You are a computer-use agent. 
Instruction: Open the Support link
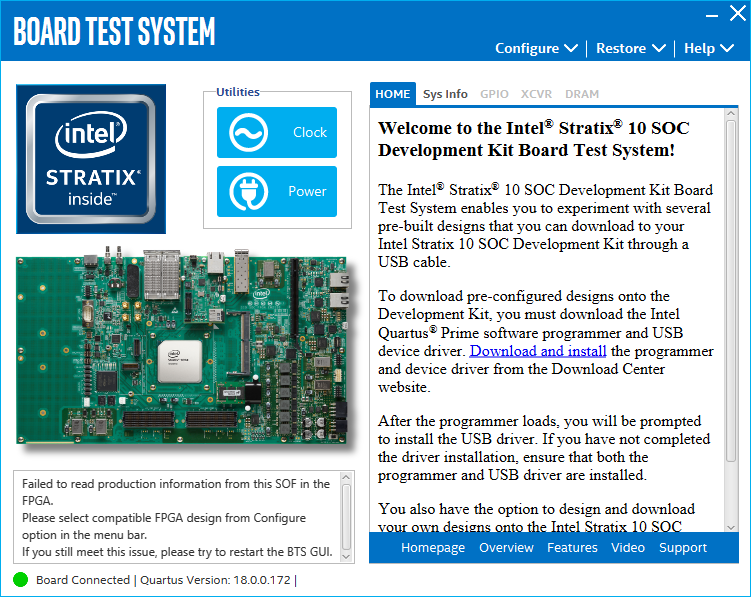[683, 548]
